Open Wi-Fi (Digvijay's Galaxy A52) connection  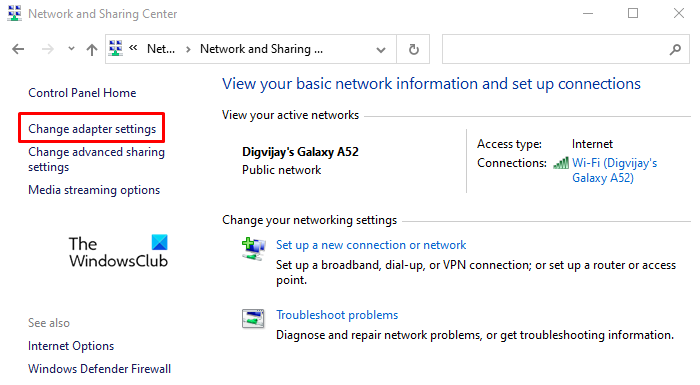pos(615,170)
